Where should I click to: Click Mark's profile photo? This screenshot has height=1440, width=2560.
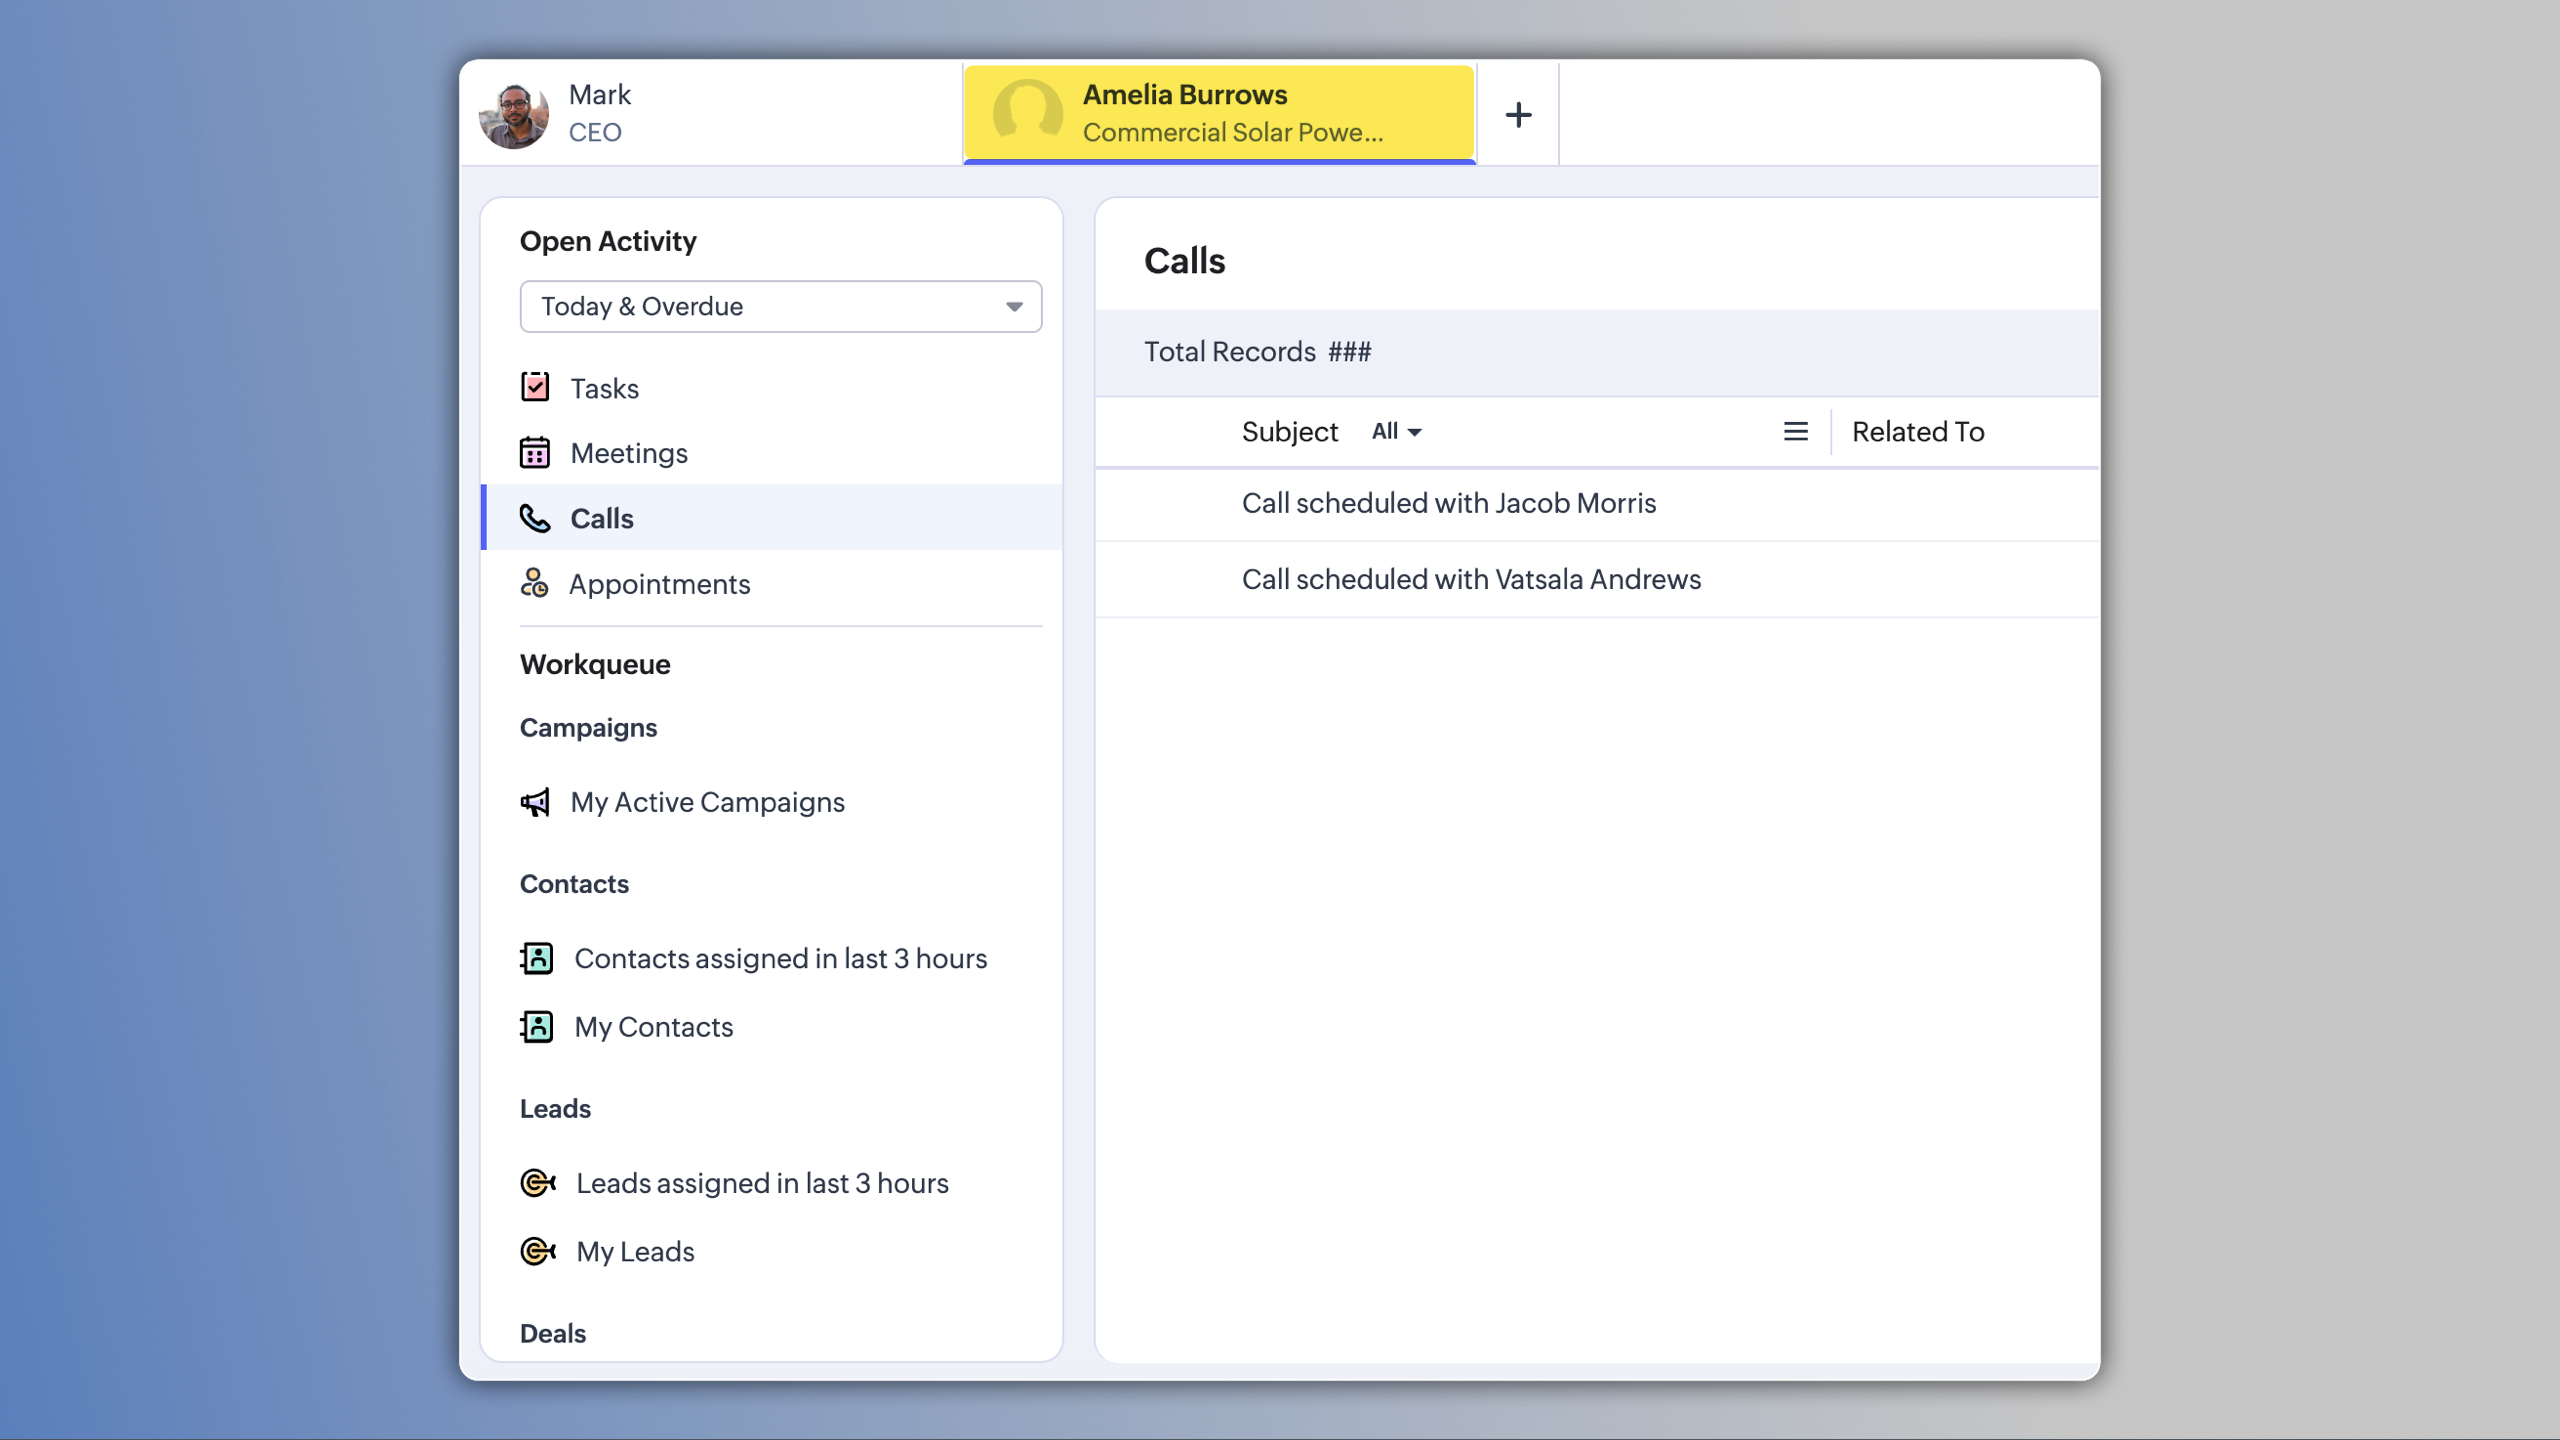[x=514, y=115]
